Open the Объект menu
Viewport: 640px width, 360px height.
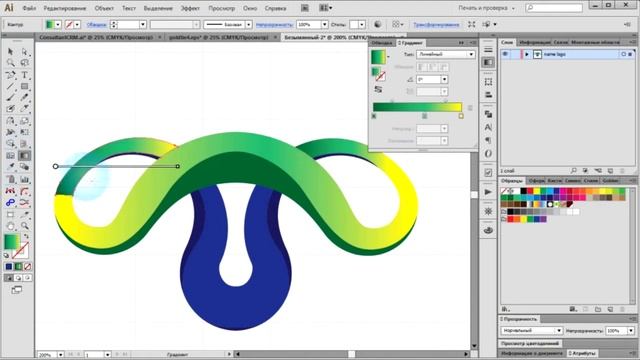104,8
